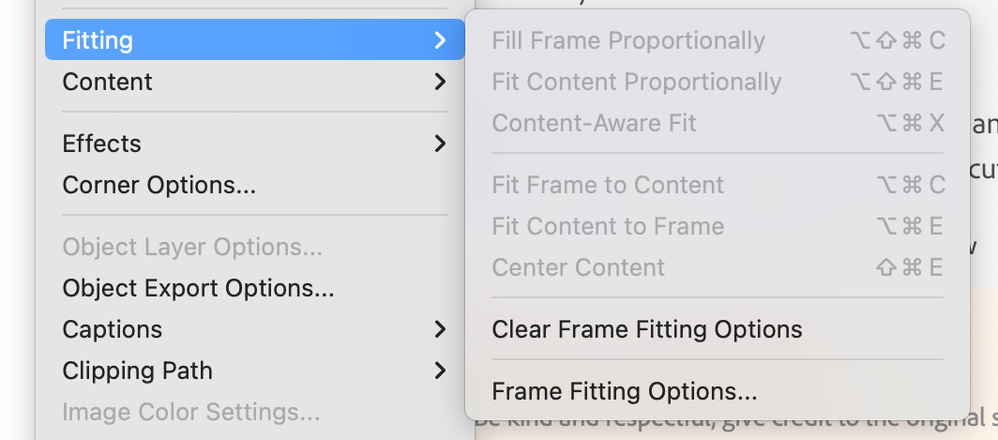
Task: Click the chevron arrow beside Fitting
Action: click(440, 41)
